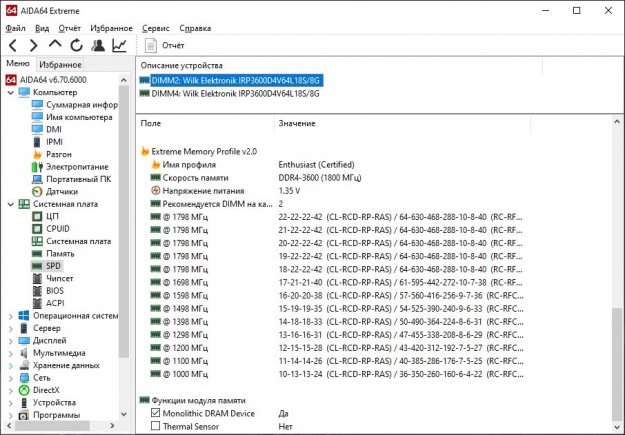Click the Forward navigation arrow

(33, 45)
